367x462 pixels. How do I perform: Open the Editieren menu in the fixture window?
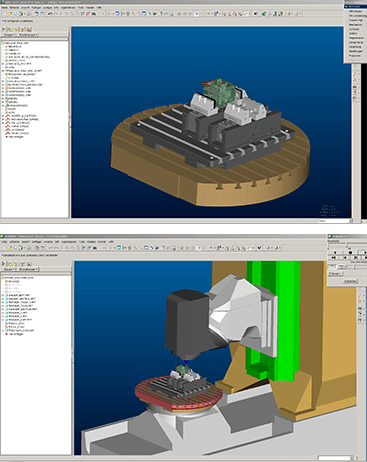[x=14, y=7]
